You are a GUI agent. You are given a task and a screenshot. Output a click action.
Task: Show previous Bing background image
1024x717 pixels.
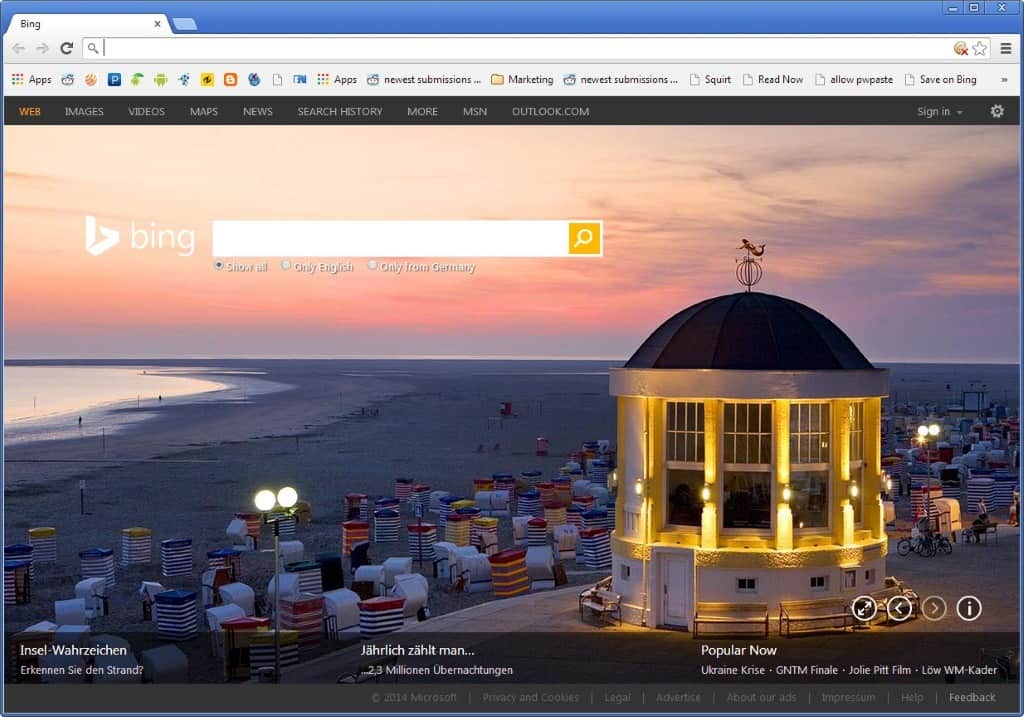[x=899, y=609]
